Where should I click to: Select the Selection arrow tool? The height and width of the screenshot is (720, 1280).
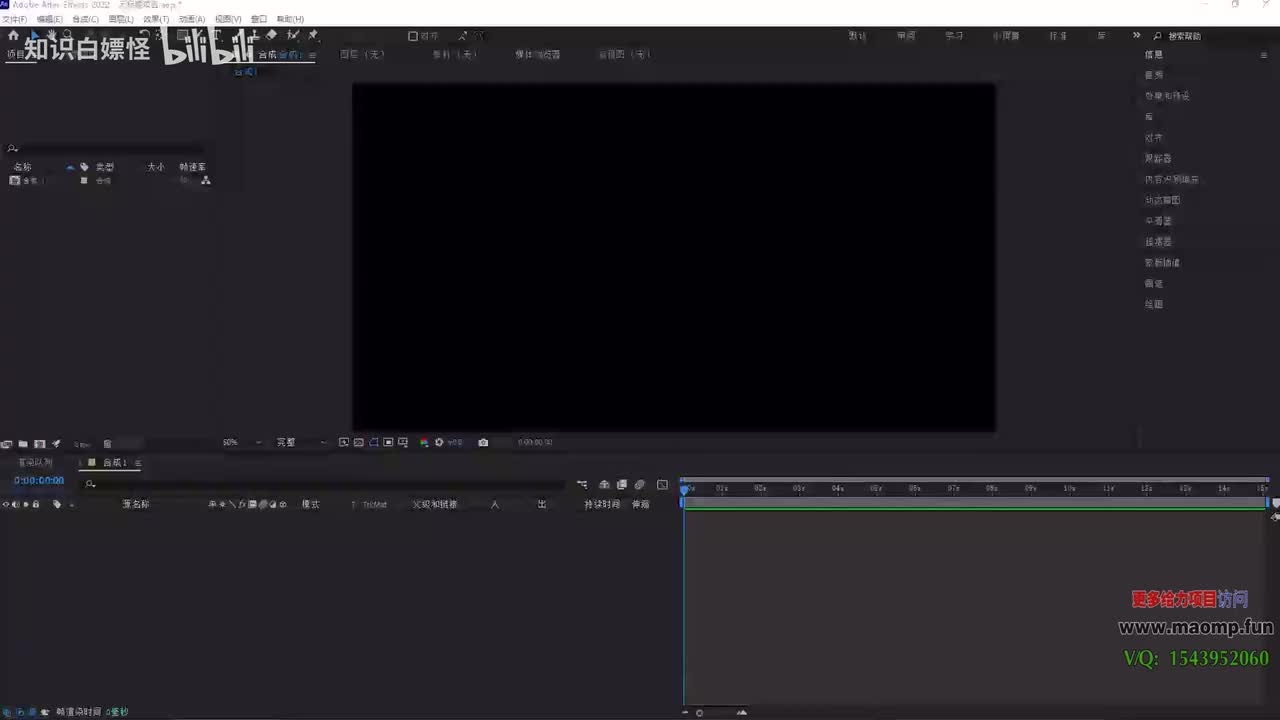(x=34, y=35)
